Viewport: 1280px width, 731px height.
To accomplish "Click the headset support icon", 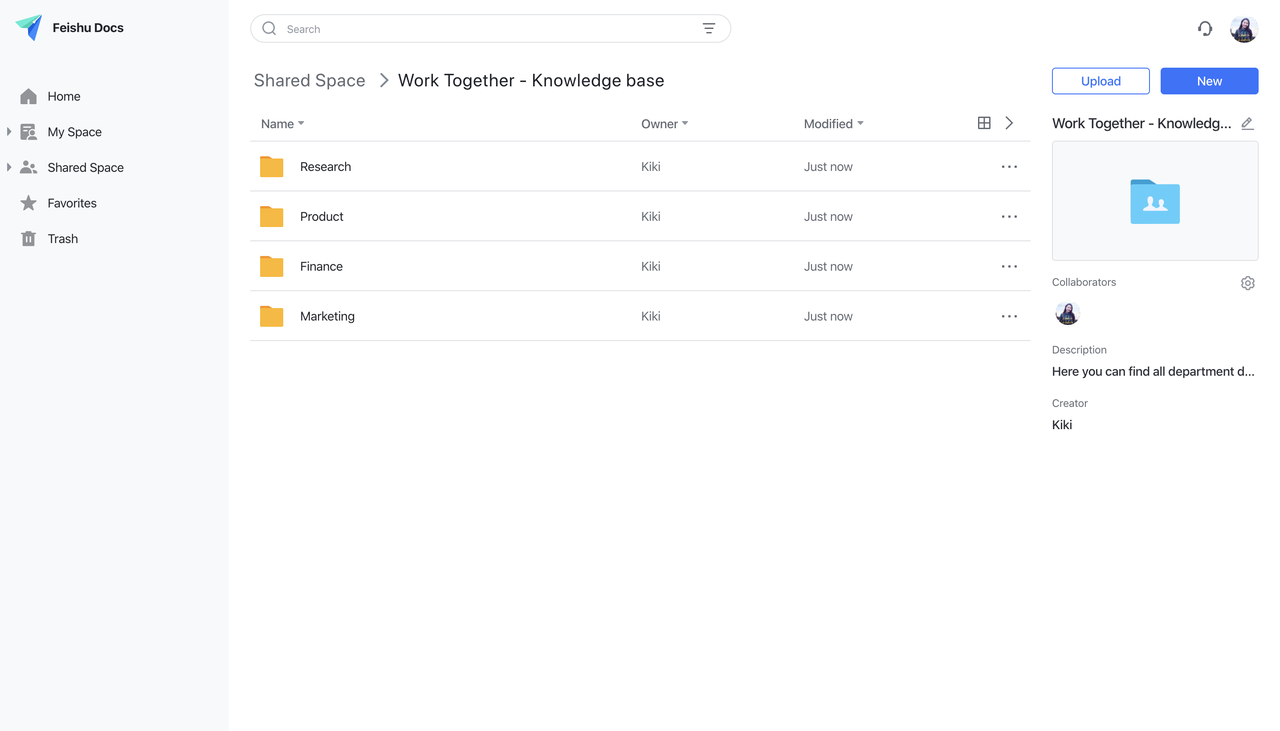I will (1205, 29).
